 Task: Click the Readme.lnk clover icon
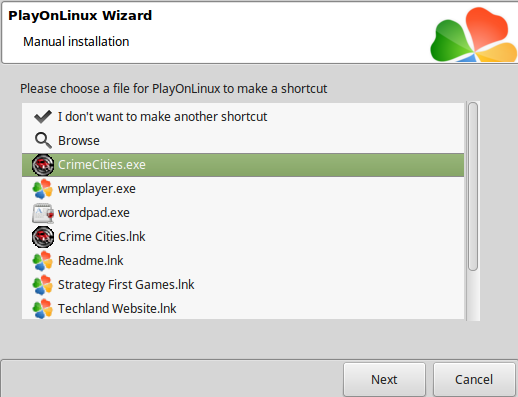point(43,261)
